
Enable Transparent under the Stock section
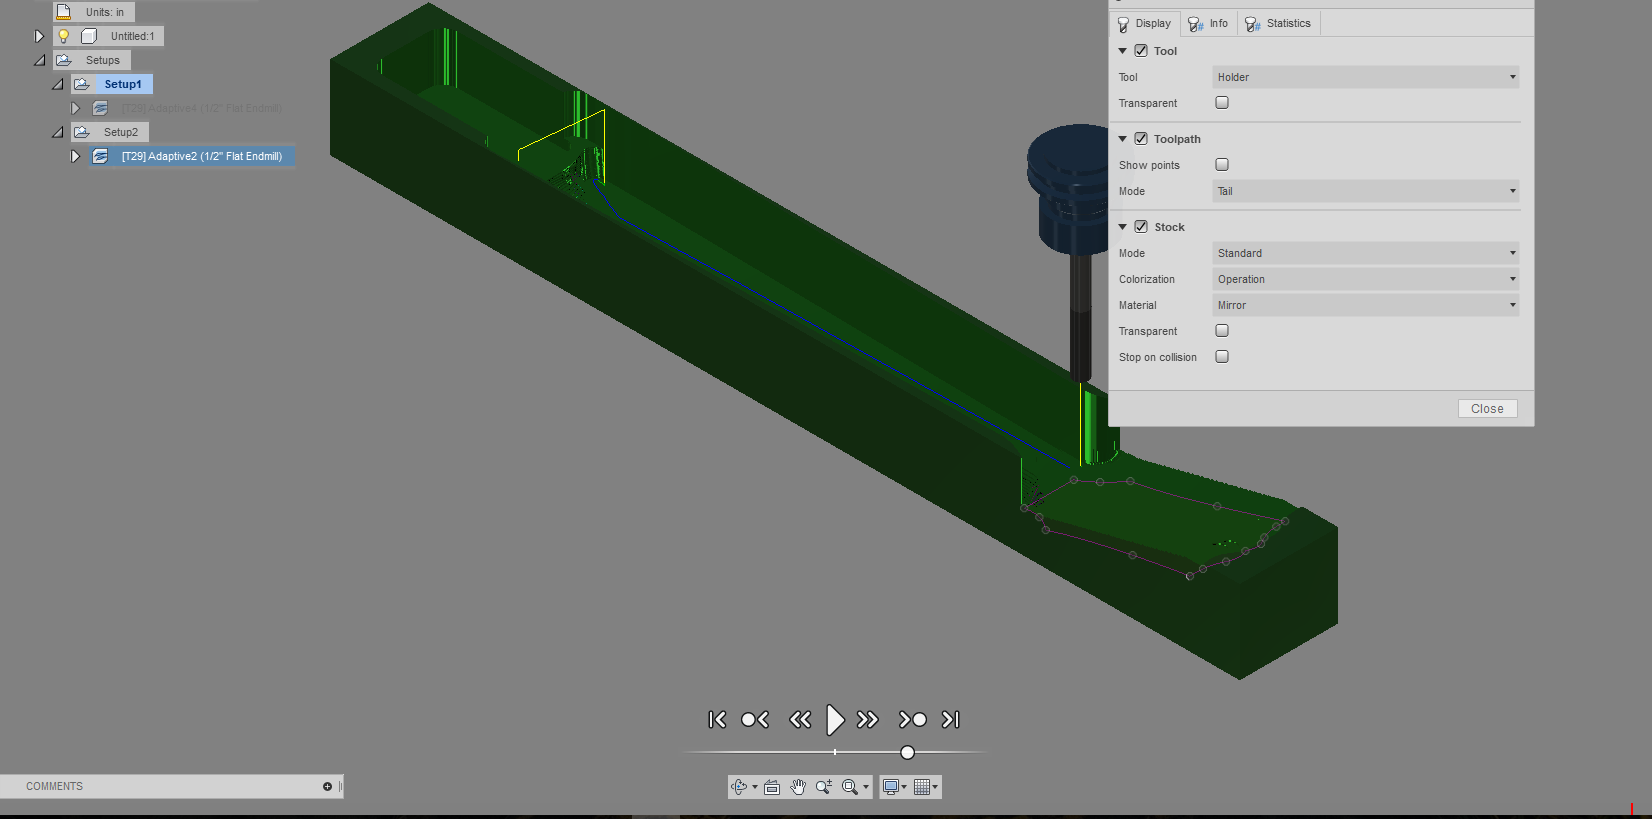click(x=1222, y=331)
